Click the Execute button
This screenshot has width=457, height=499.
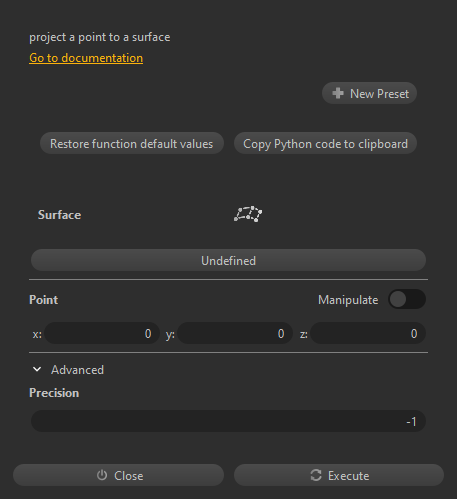(339, 475)
